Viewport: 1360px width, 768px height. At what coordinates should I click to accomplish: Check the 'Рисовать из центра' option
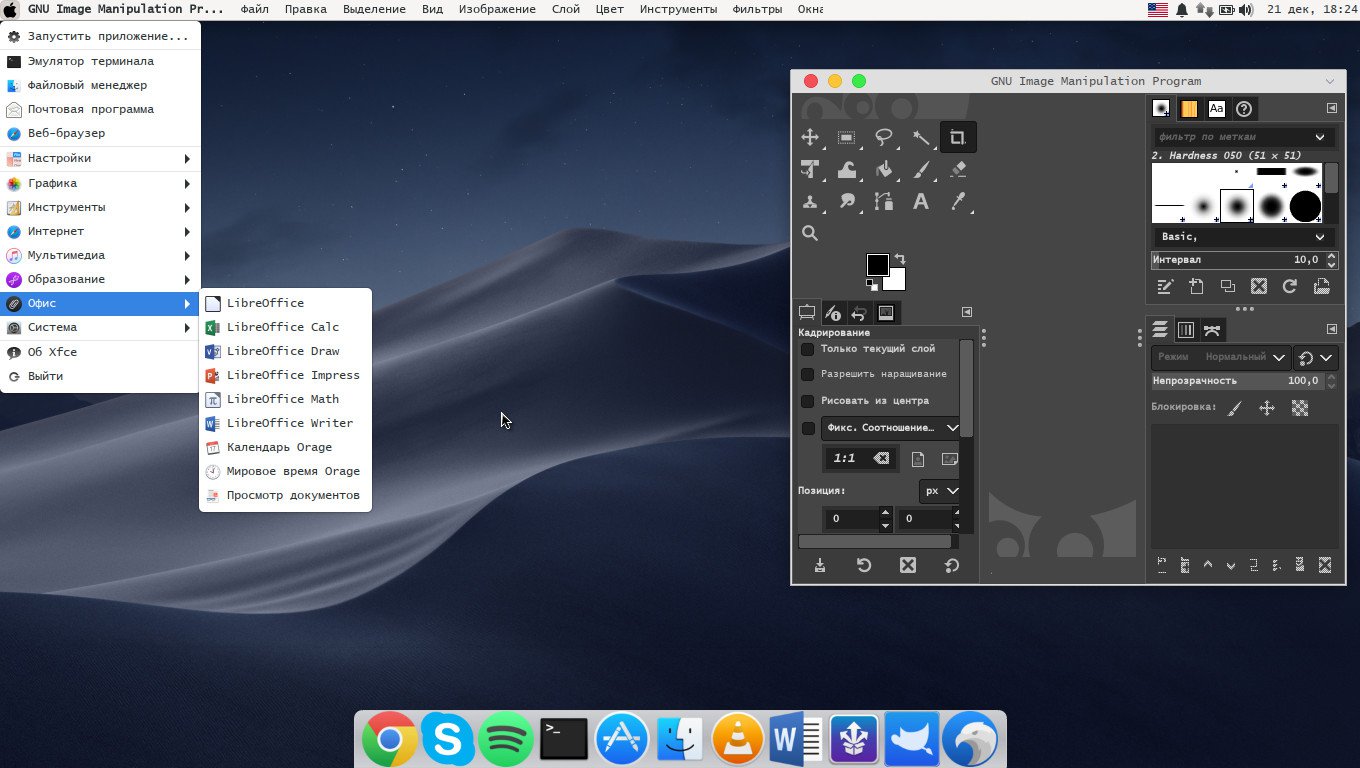tap(807, 400)
